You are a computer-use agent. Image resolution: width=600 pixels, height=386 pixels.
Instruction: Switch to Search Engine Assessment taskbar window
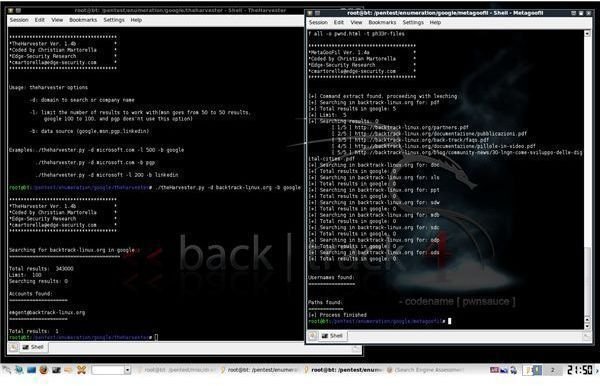coord(425,370)
